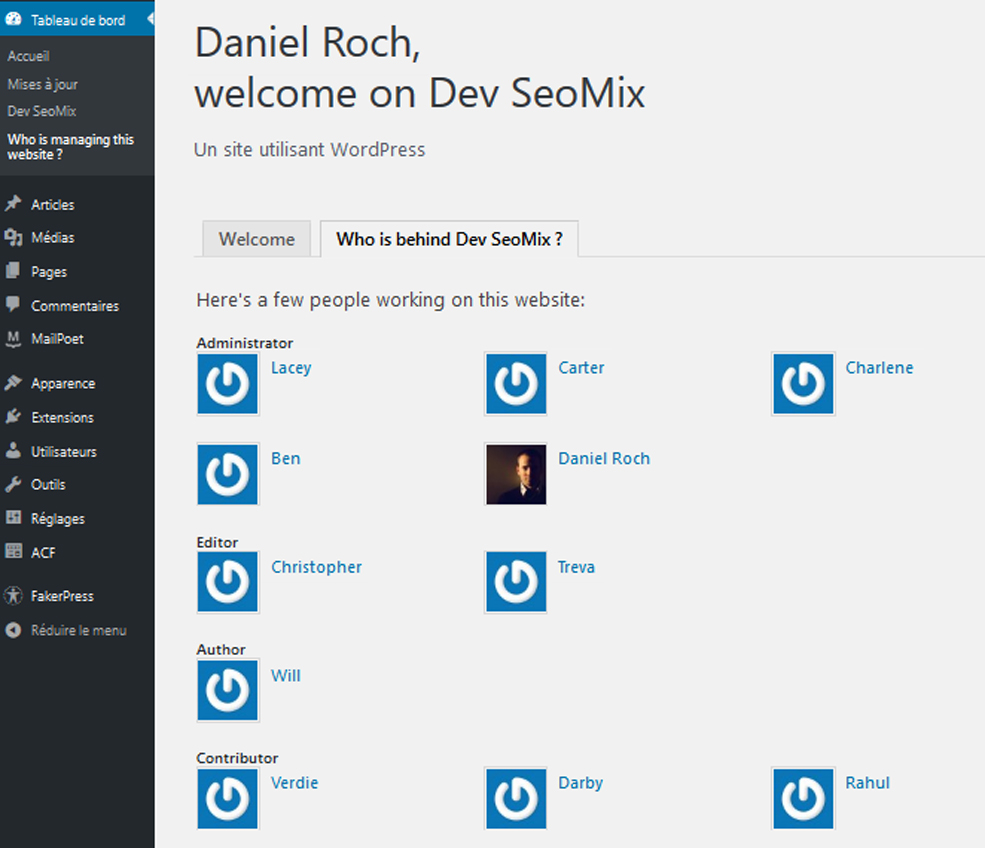This screenshot has height=848, width=985.
Task: Open Ben's profile link
Action: [286, 459]
